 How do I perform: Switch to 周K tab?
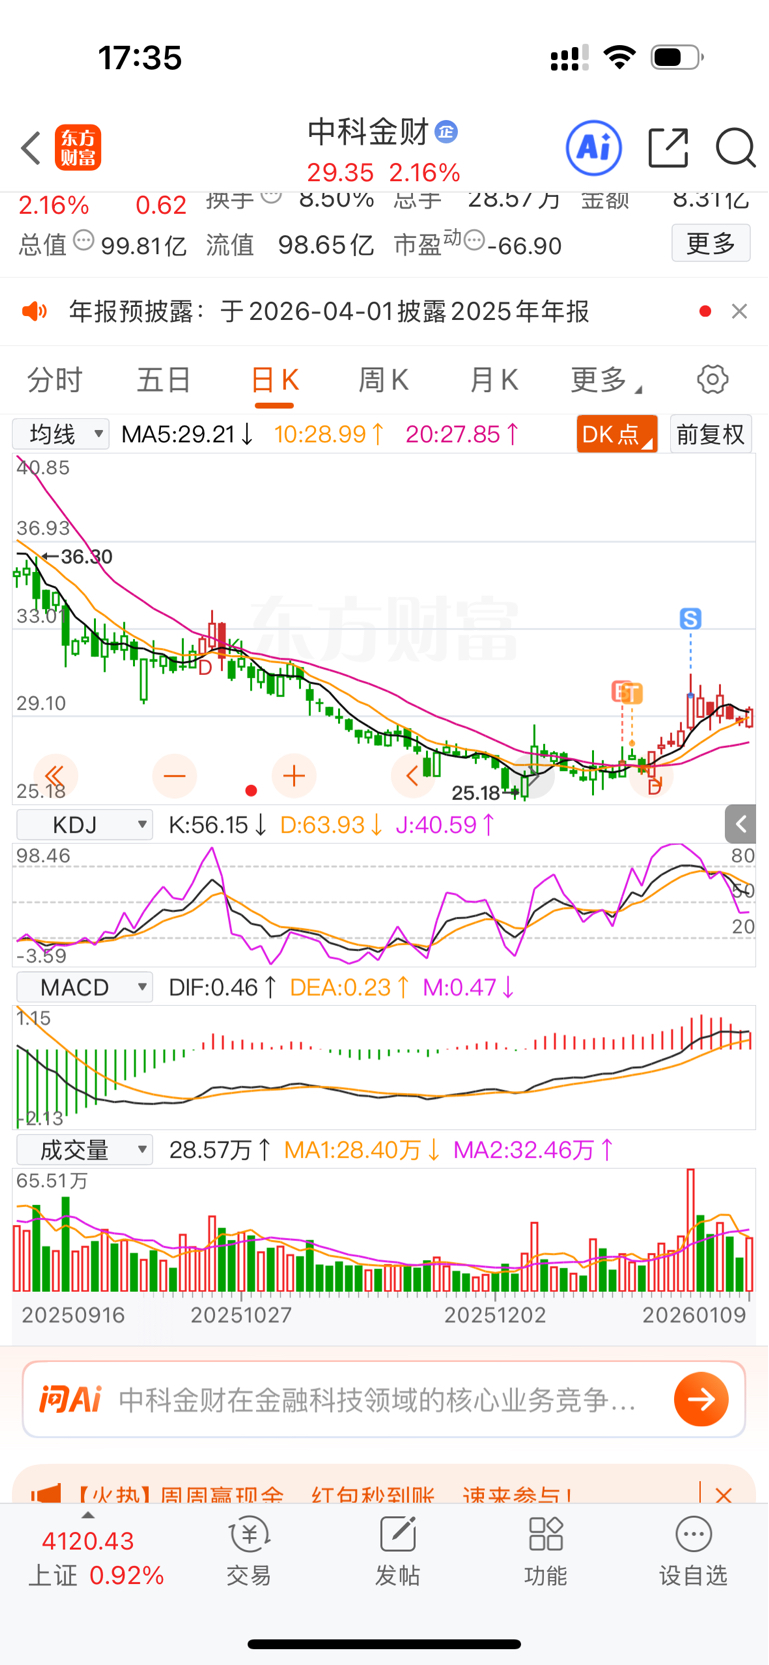pos(383,380)
